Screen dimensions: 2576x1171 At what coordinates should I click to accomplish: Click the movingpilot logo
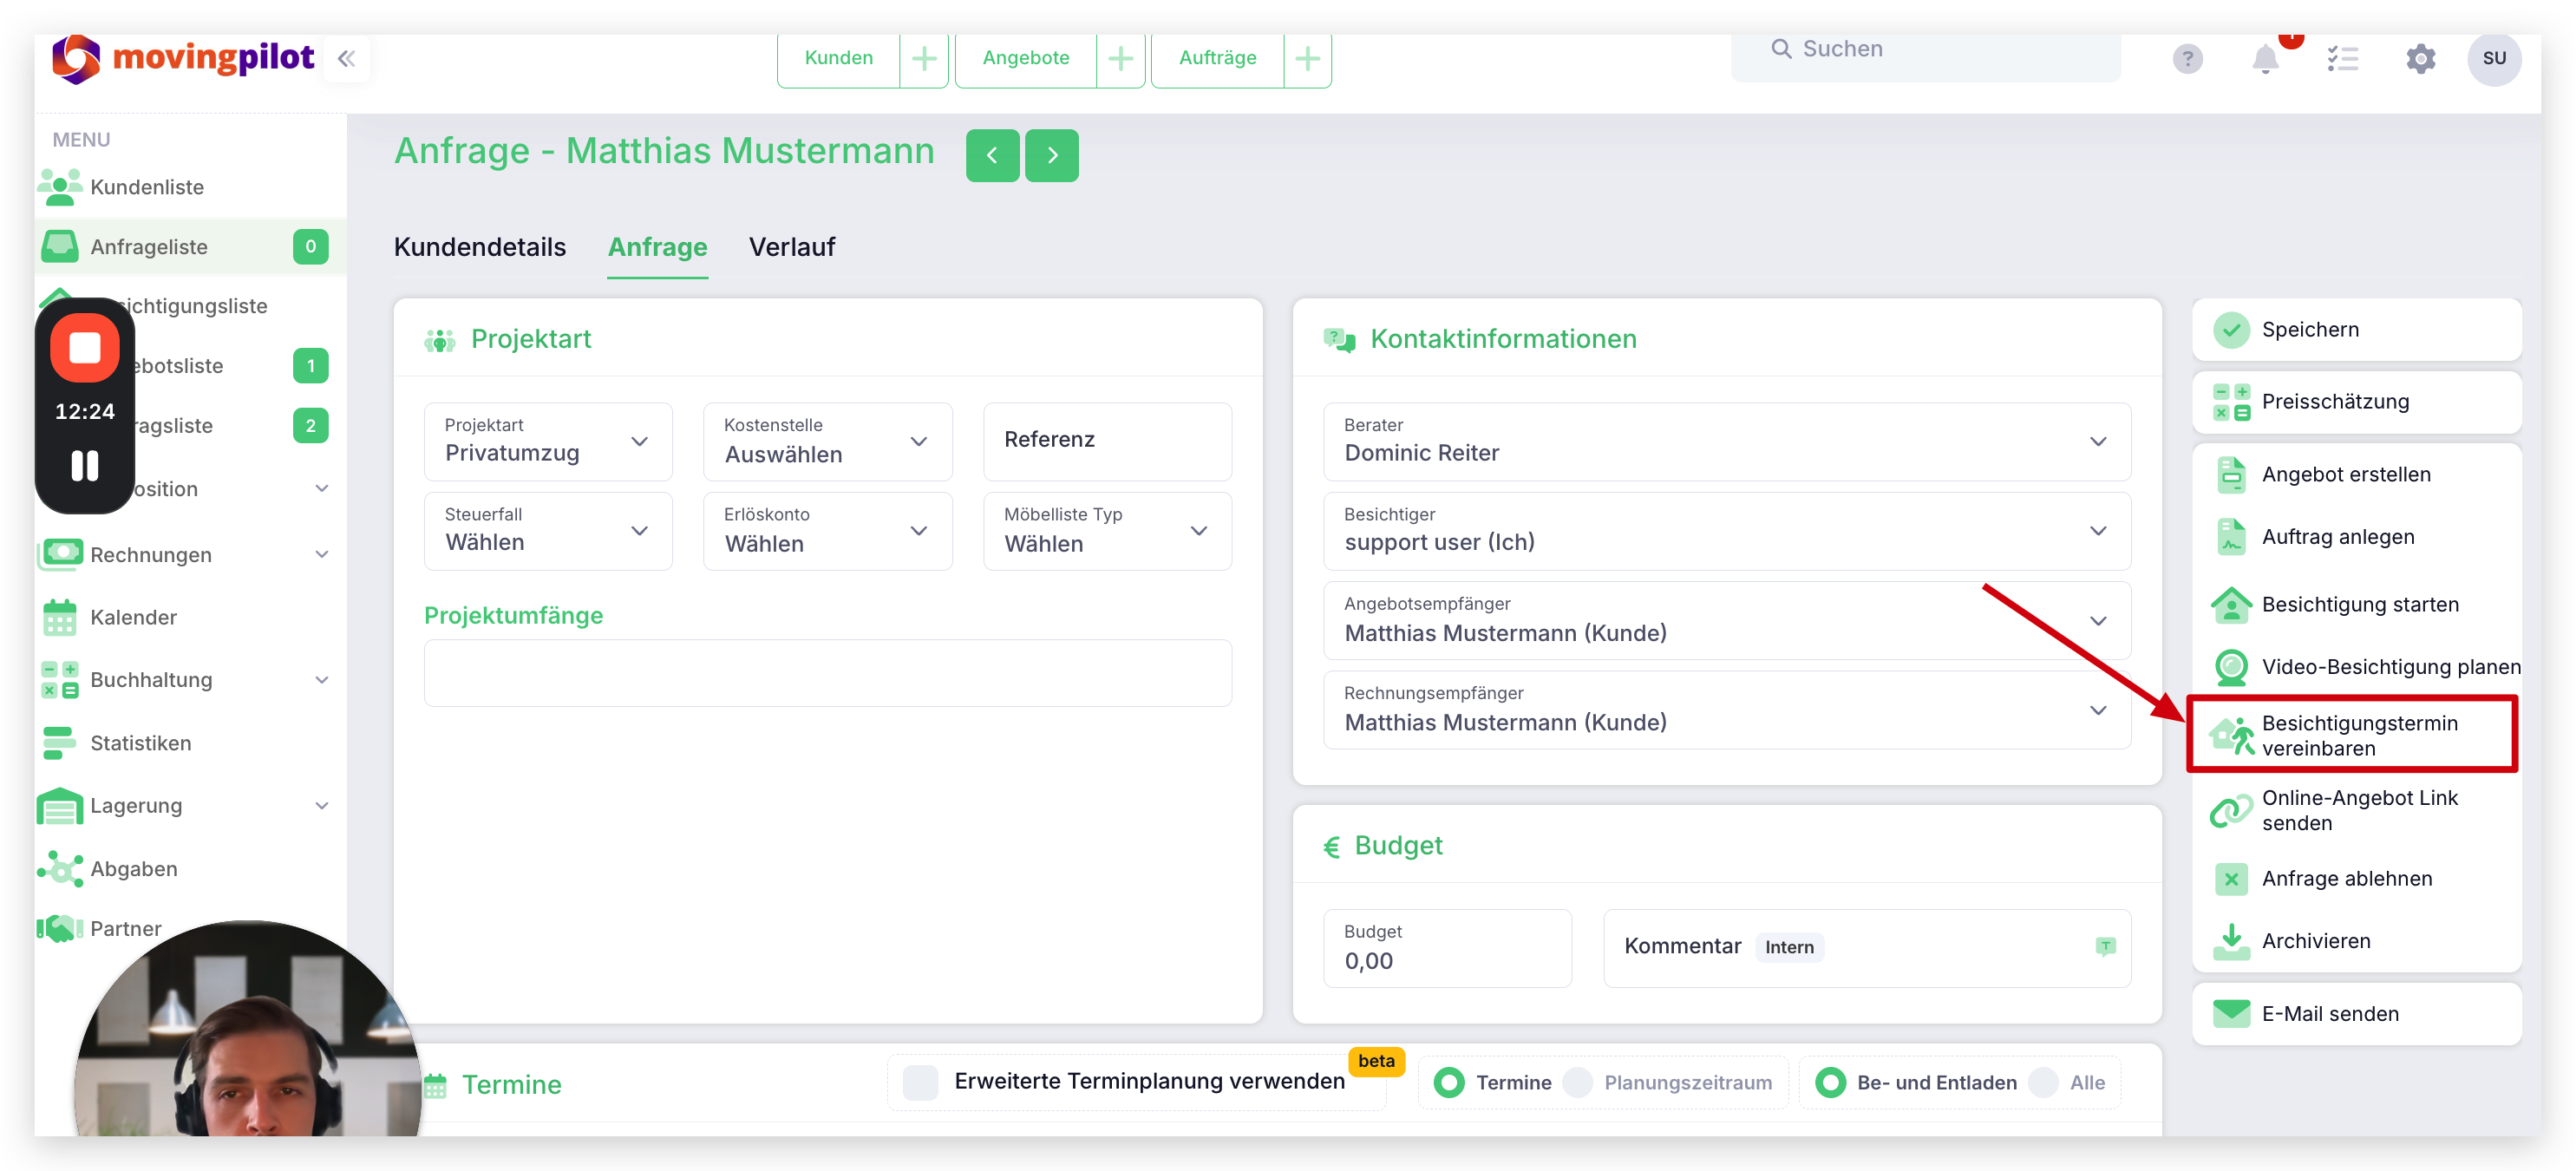[183, 59]
